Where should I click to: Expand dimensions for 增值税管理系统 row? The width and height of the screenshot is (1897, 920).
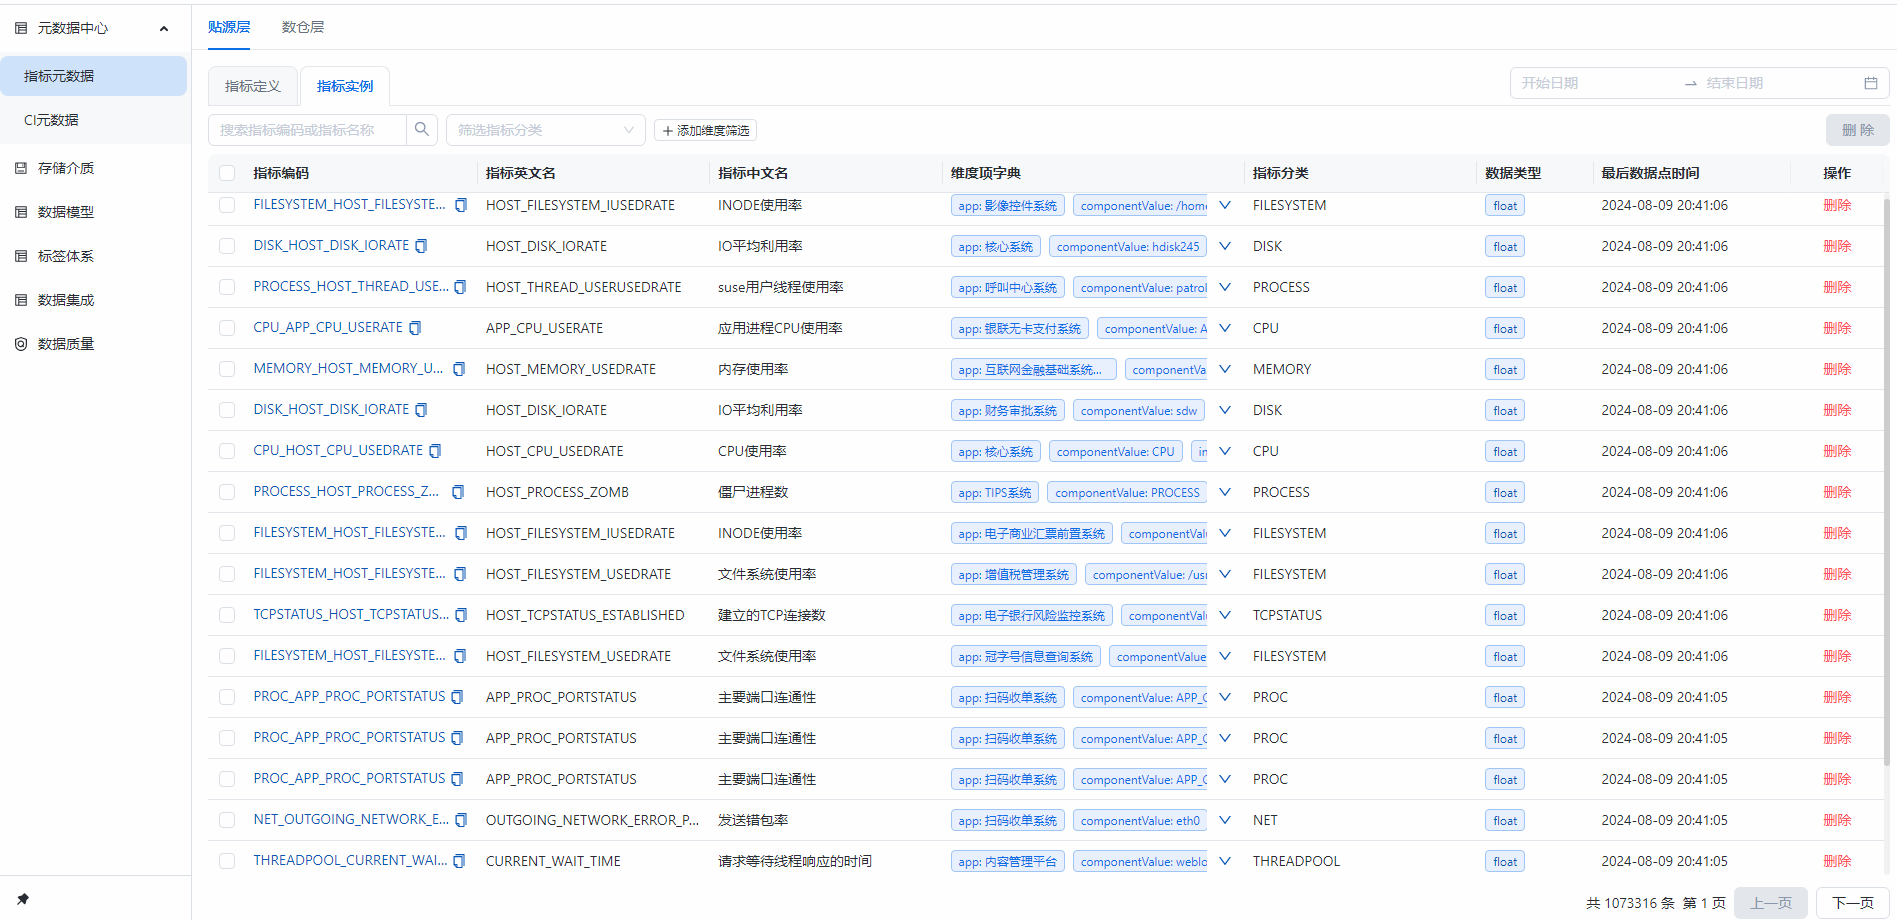[1225, 574]
